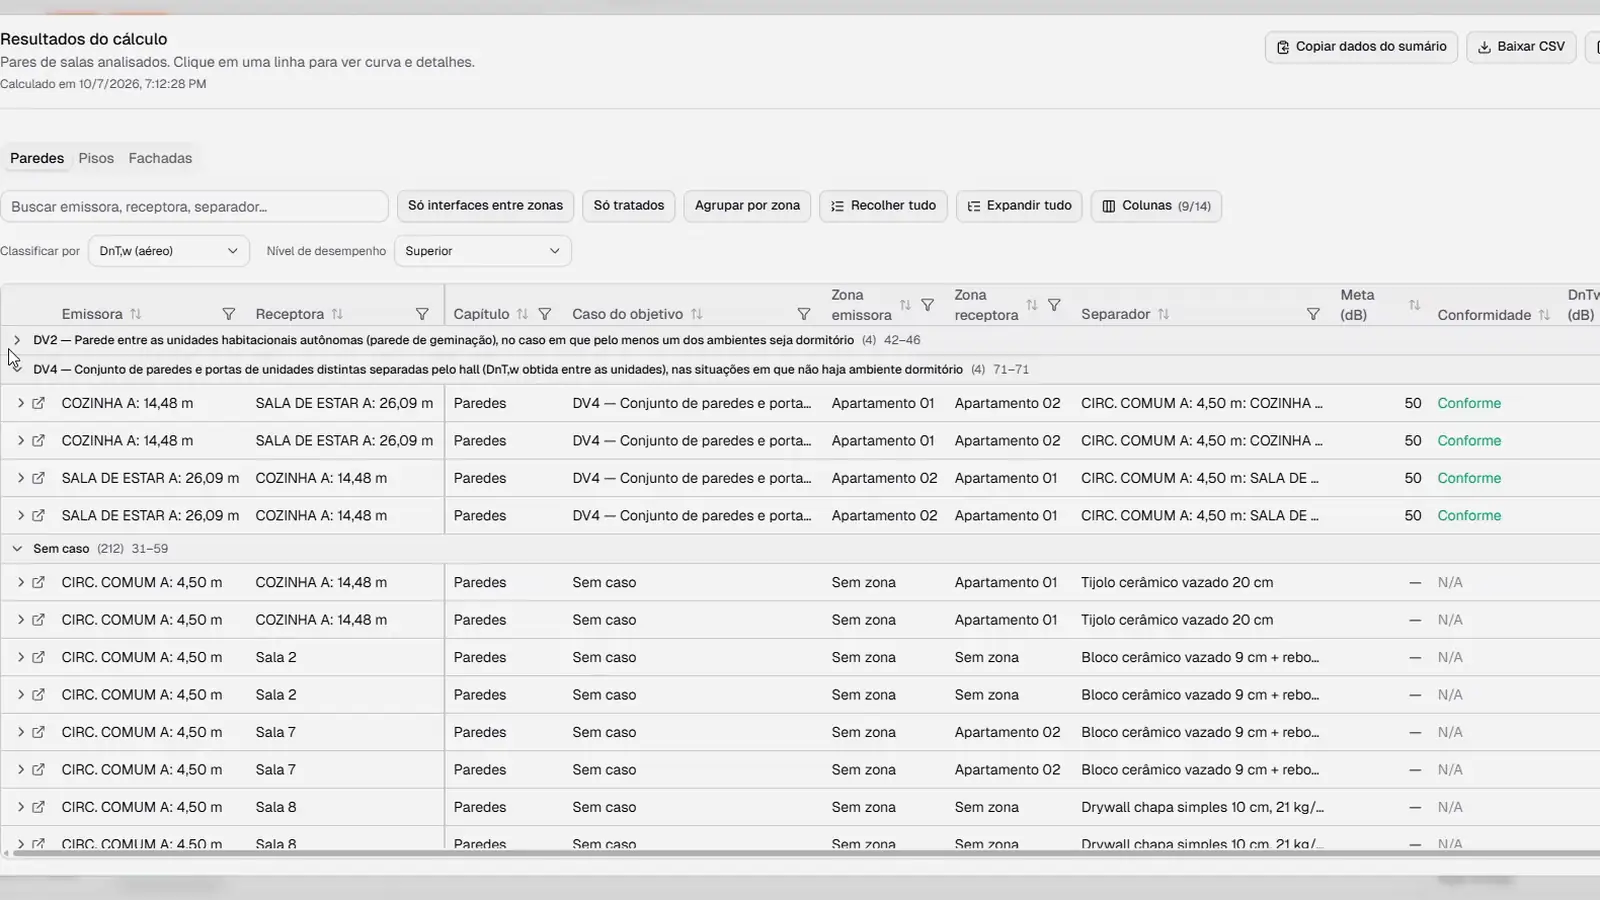This screenshot has width=1600, height=900.
Task: Sort by the Capítulo column
Action: 522,314
